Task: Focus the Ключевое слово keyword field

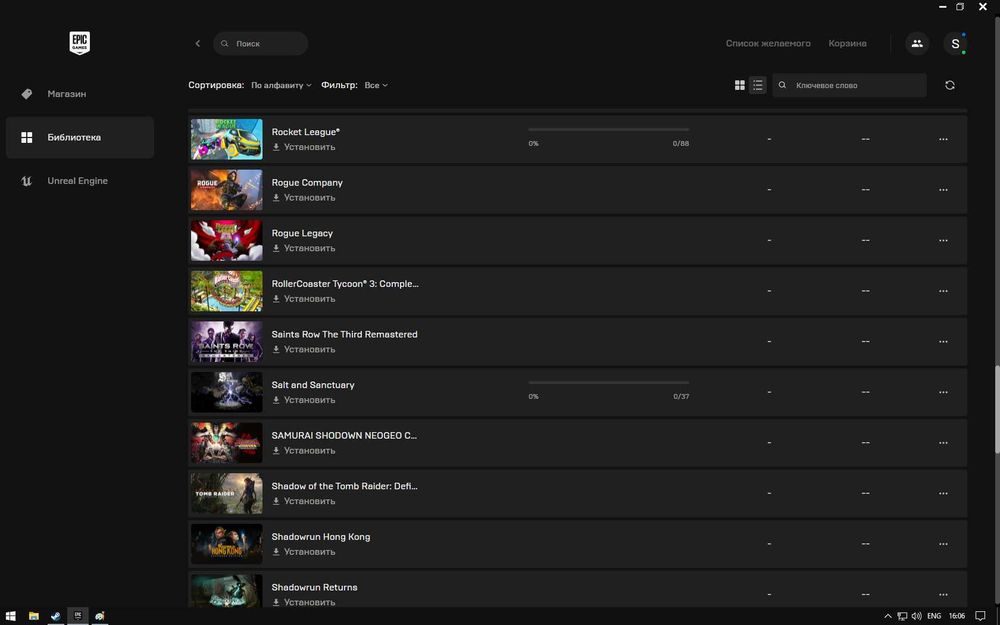Action: [849, 85]
